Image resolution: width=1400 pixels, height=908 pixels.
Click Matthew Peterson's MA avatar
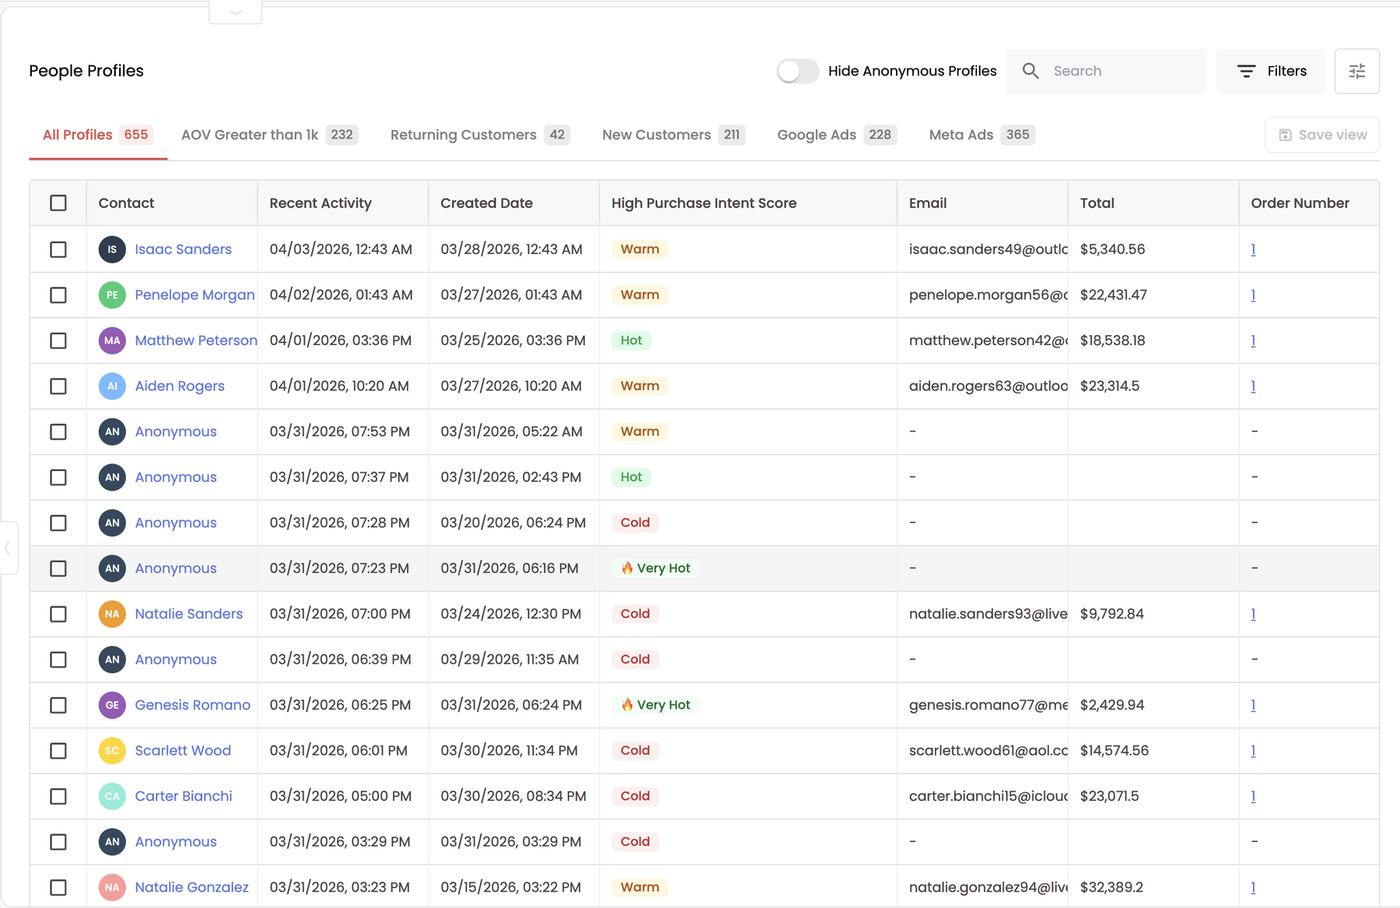(112, 340)
